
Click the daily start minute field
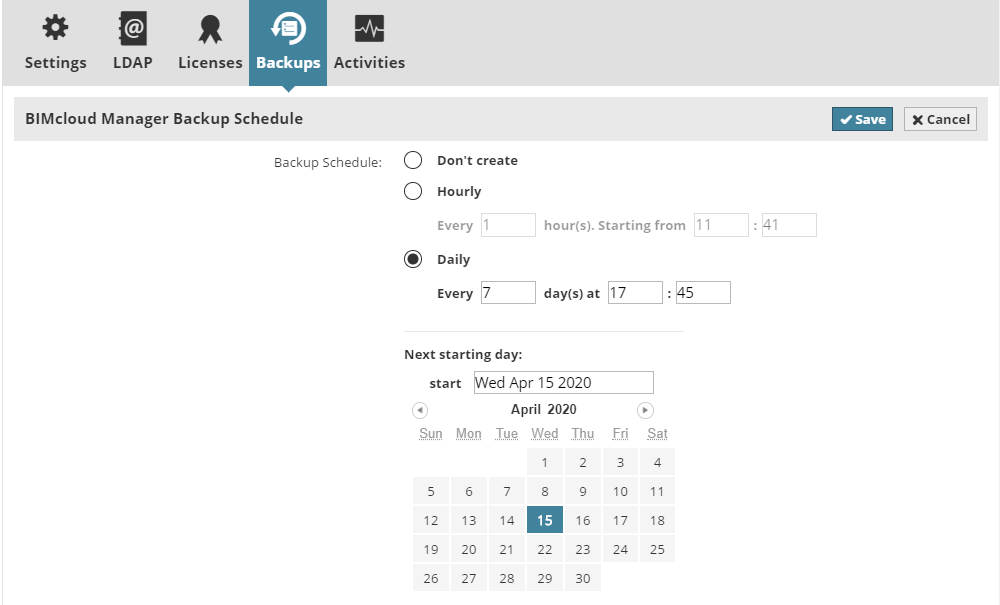pos(703,293)
